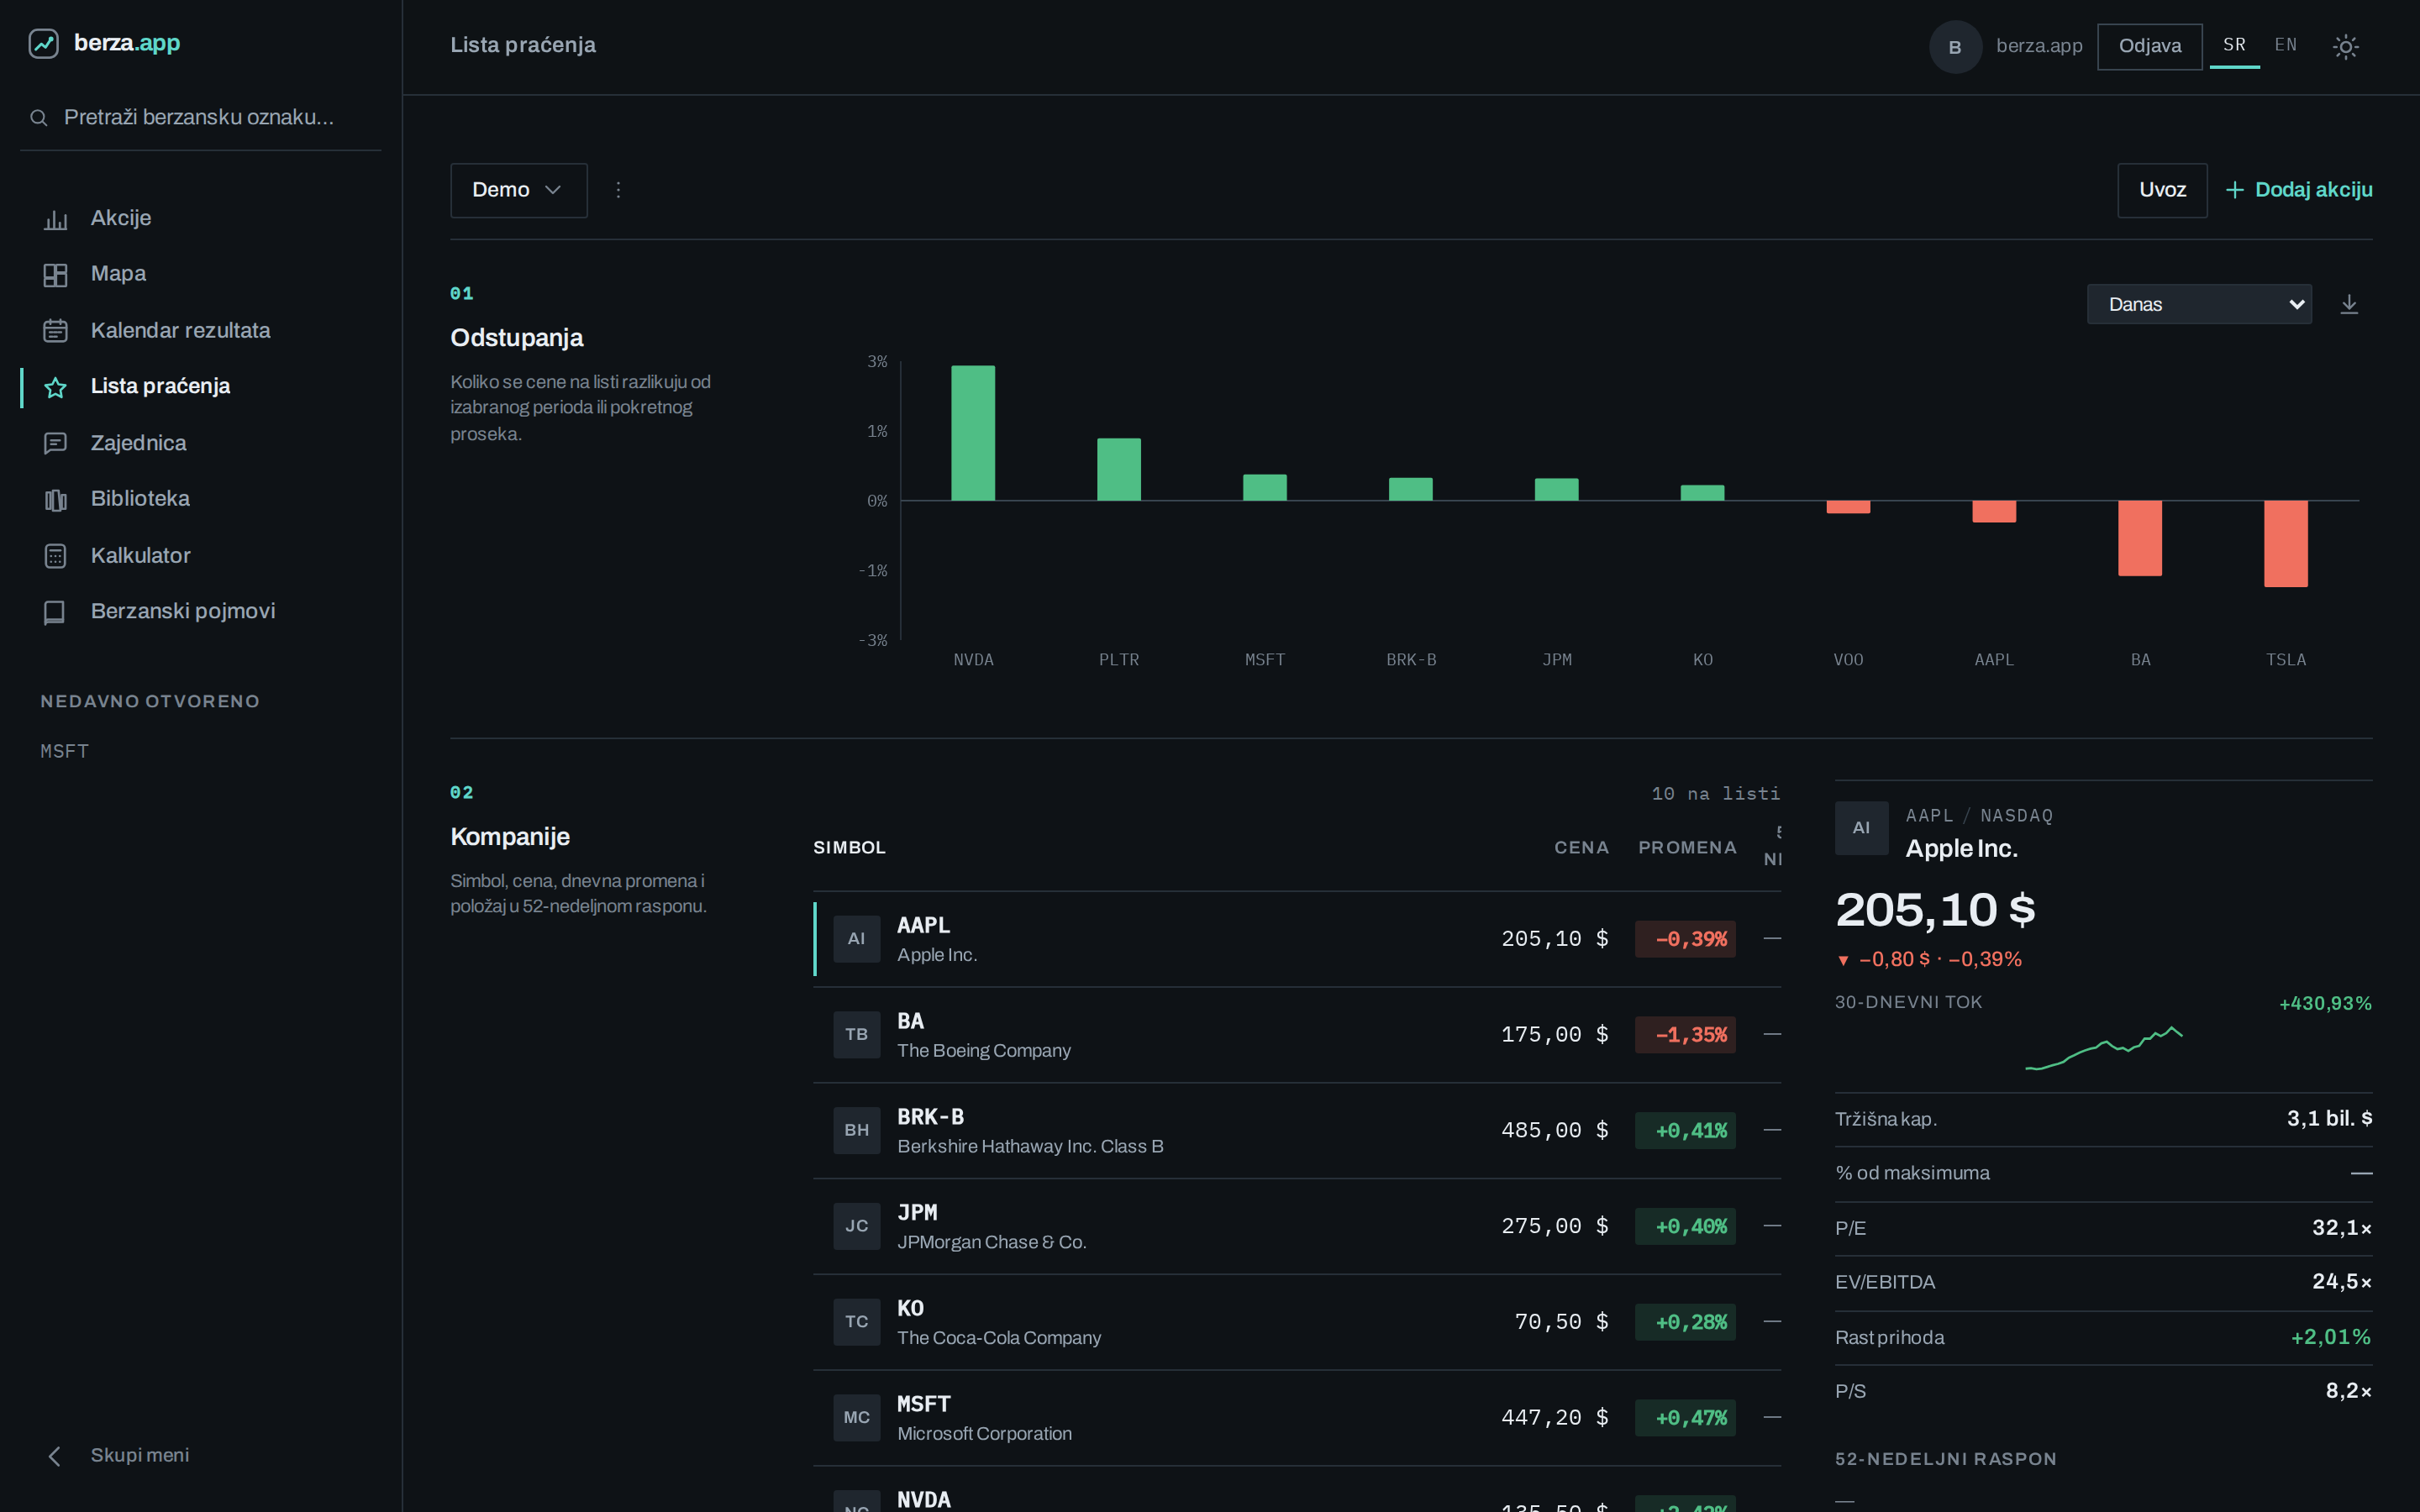Download the Odstupanja chart

(x=2349, y=304)
